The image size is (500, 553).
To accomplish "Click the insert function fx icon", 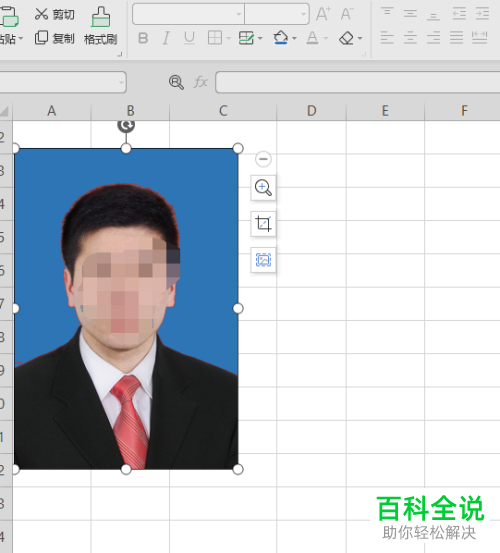I will pyautogui.click(x=201, y=83).
